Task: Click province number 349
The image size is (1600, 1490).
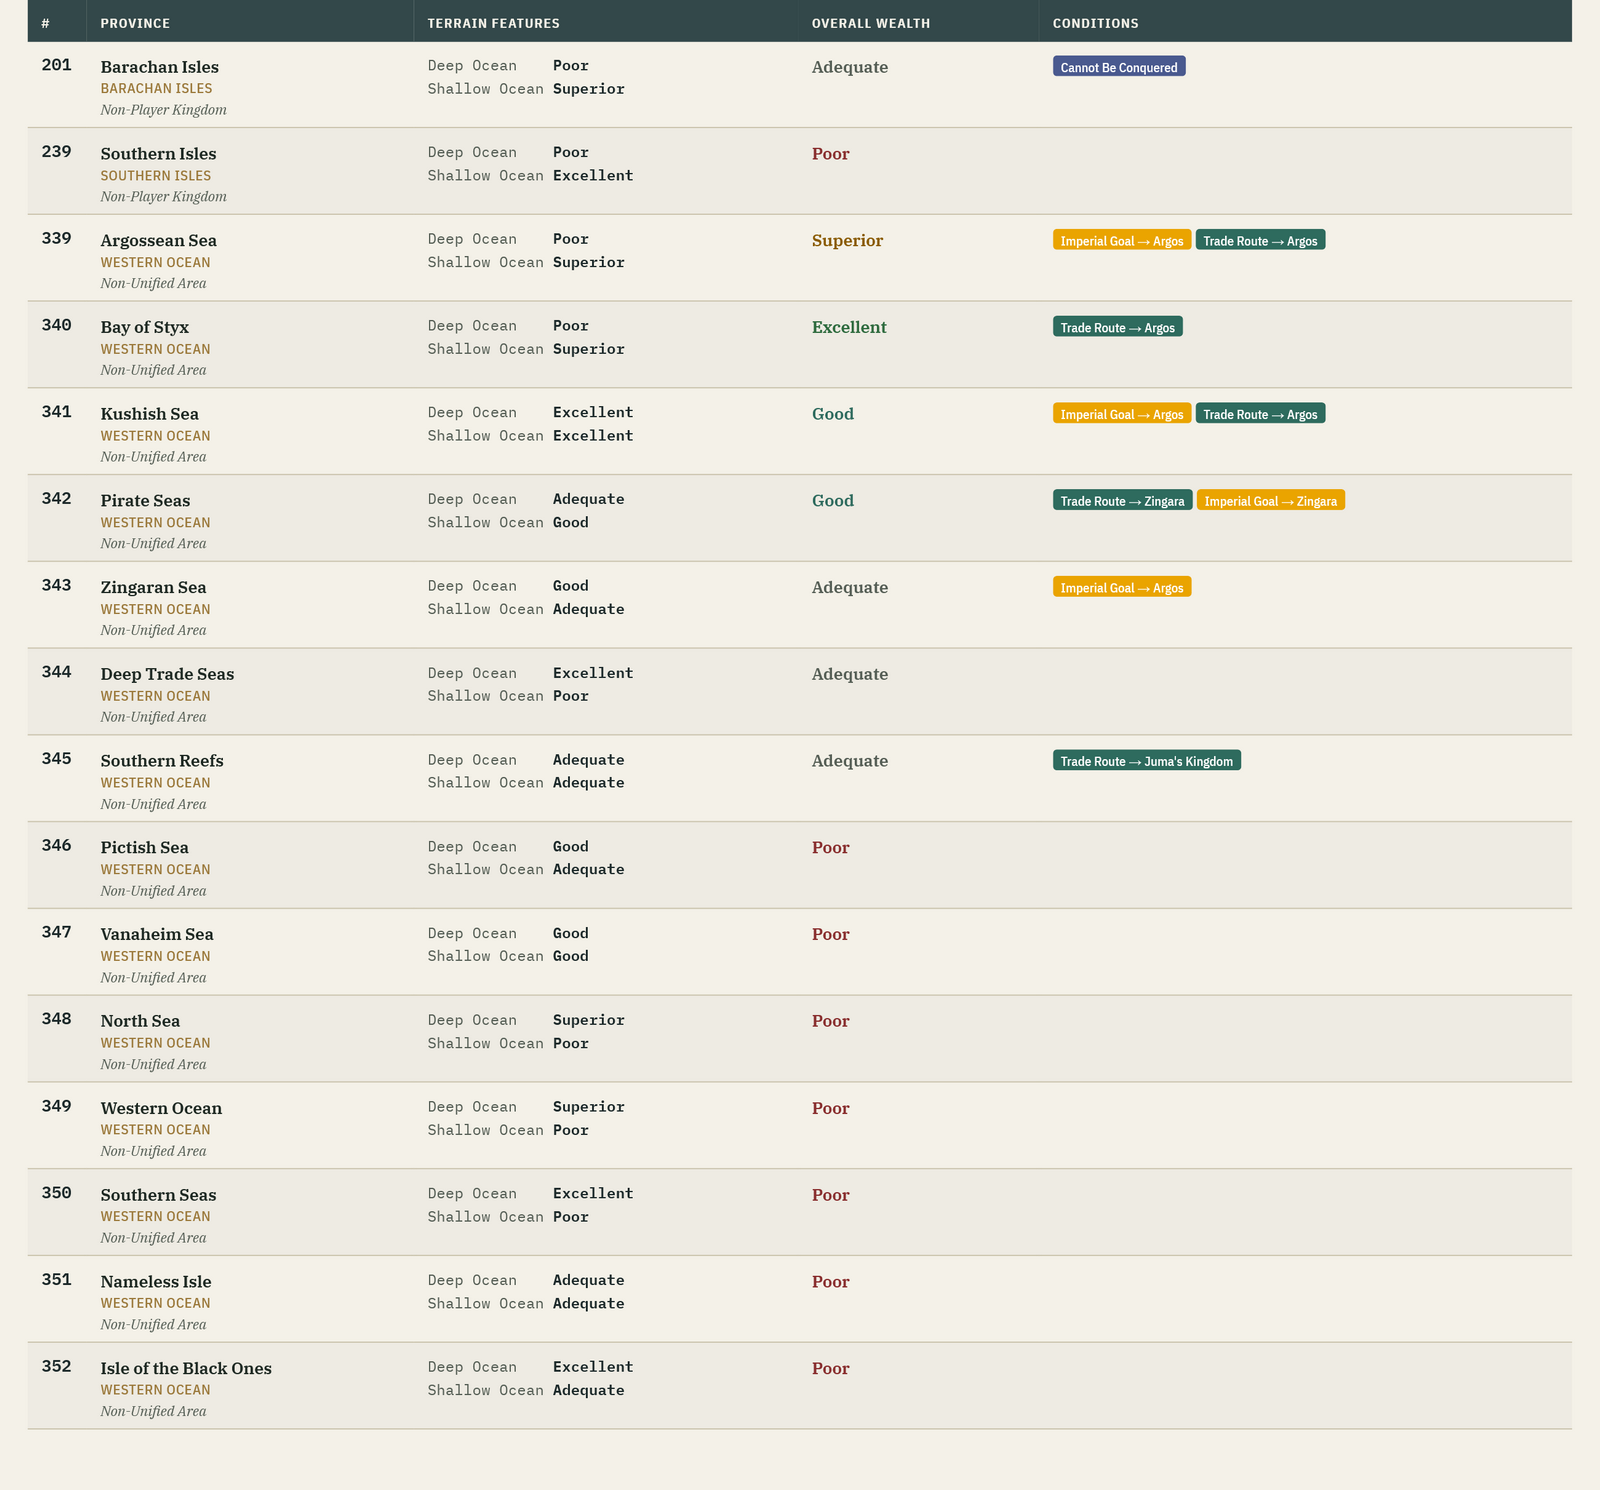Action: [57, 1106]
